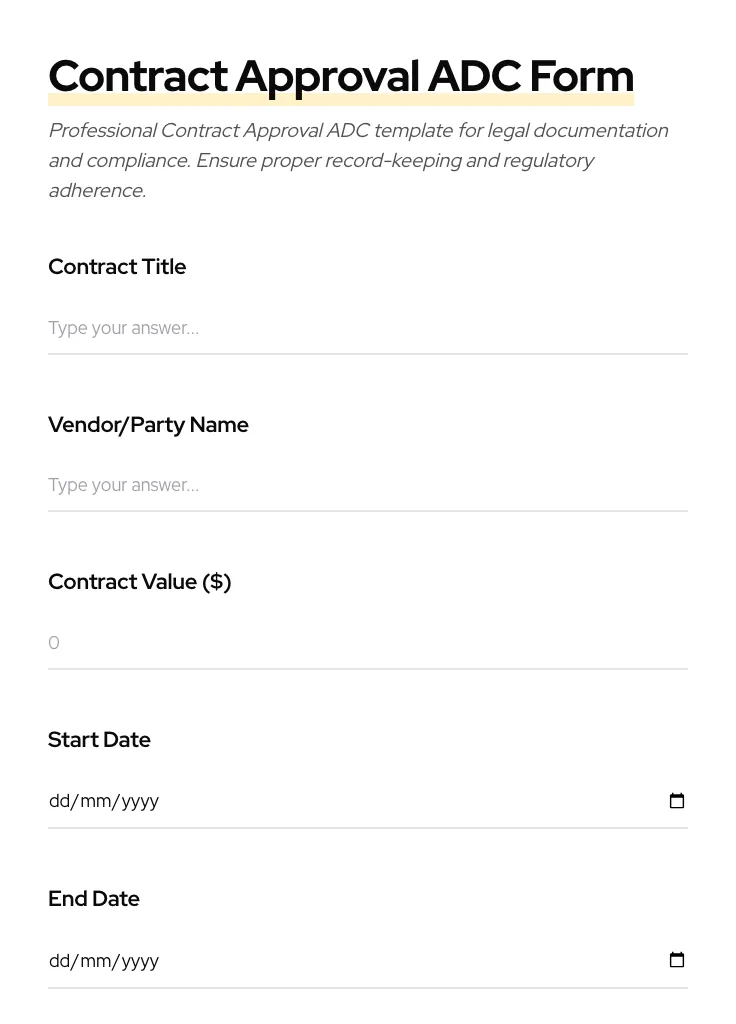Click the End Date label
The width and height of the screenshot is (736, 1024).
pyautogui.click(x=94, y=899)
